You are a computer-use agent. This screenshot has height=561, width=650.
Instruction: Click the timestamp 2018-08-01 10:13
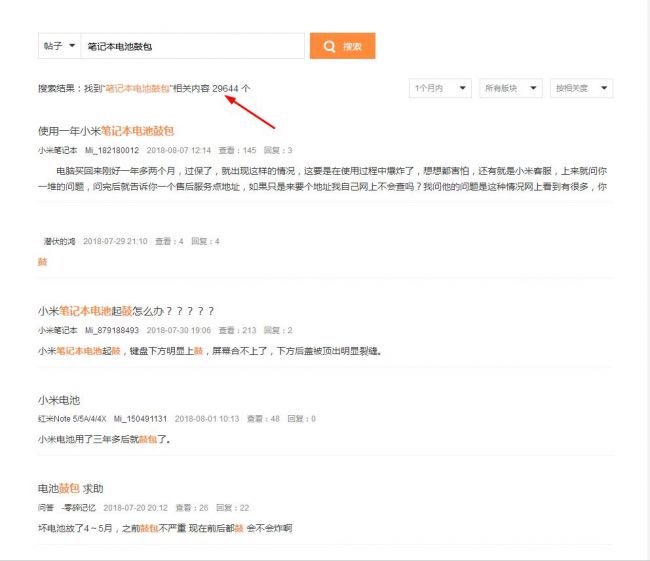click(207, 419)
